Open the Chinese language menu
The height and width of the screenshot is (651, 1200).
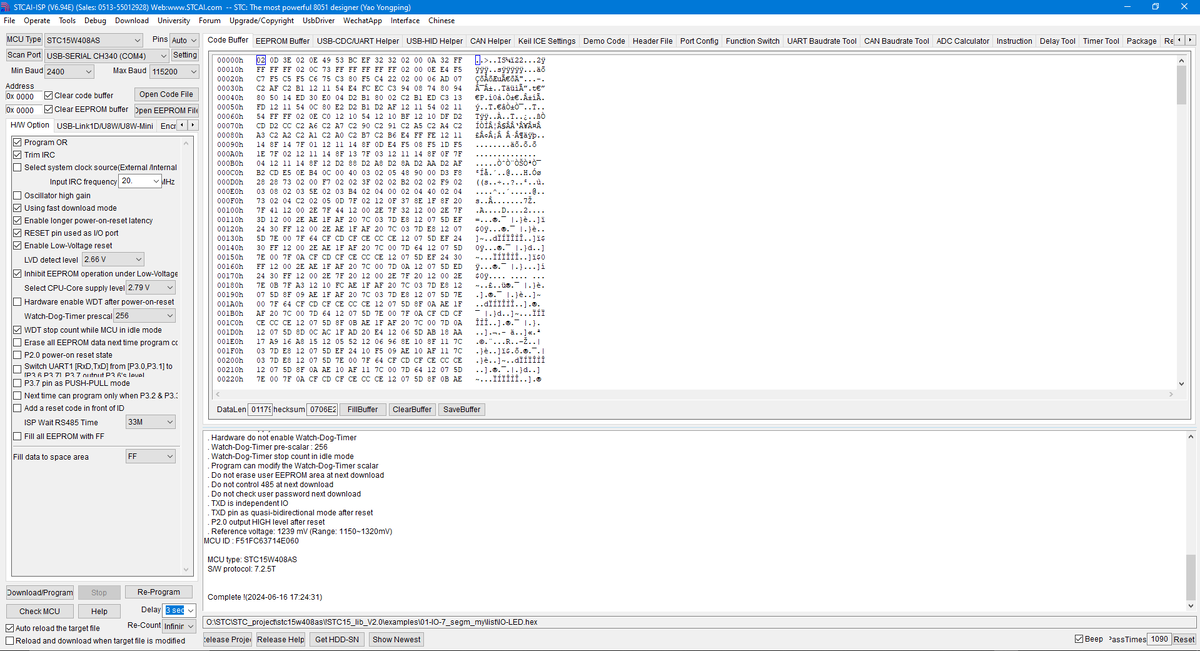tap(441, 20)
